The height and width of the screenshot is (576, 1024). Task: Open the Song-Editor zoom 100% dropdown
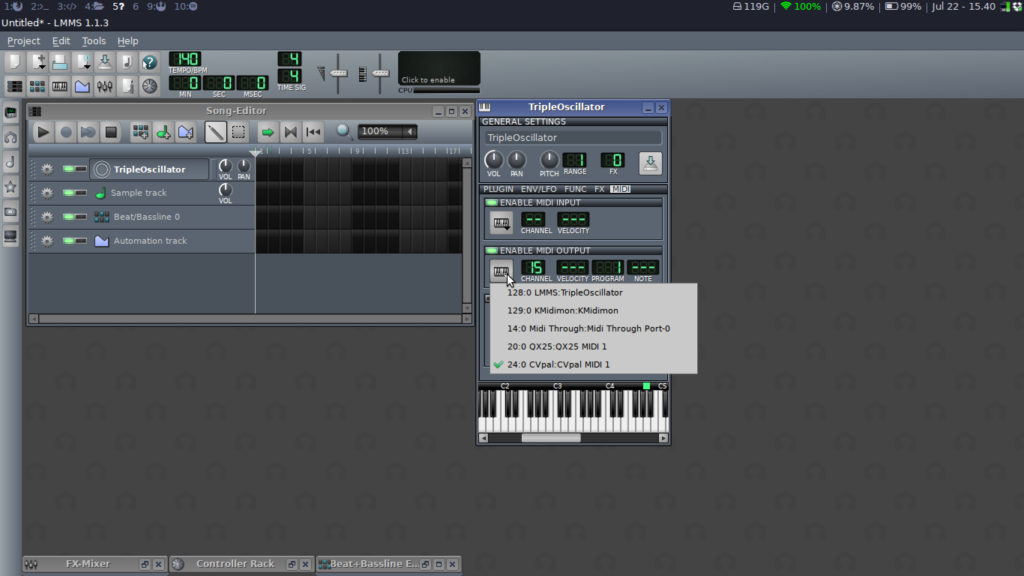(x=387, y=131)
